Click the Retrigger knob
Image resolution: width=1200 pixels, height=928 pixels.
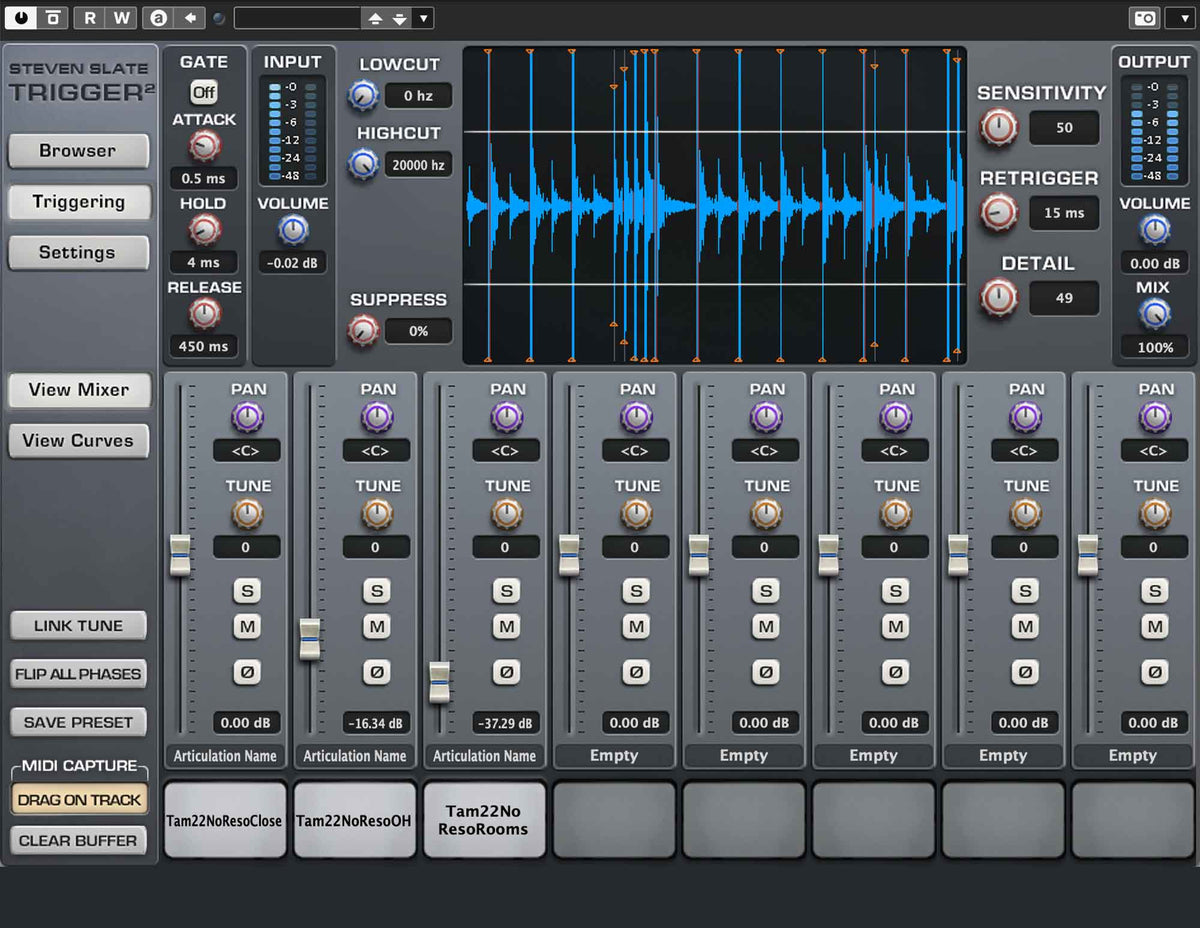[x=998, y=212]
